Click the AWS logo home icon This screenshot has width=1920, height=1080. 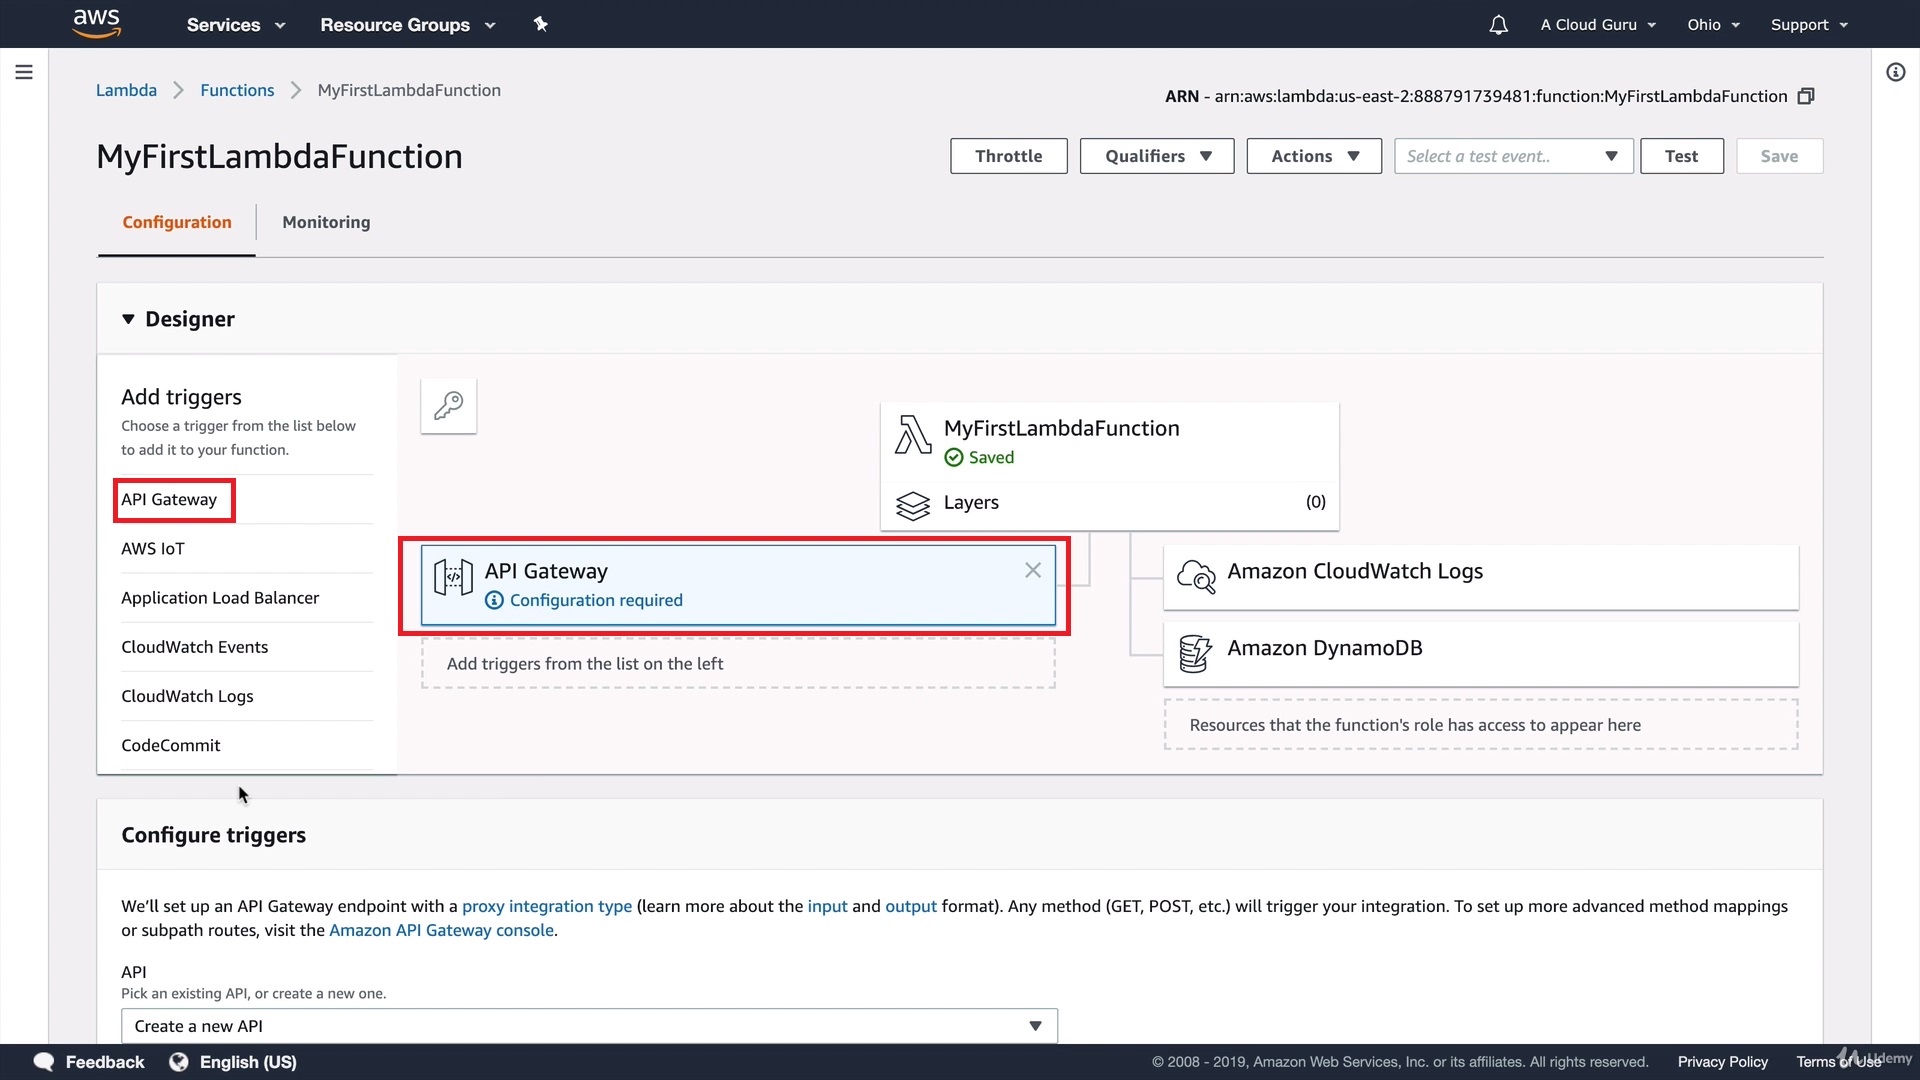pyautogui.click(x=97, y=23)
